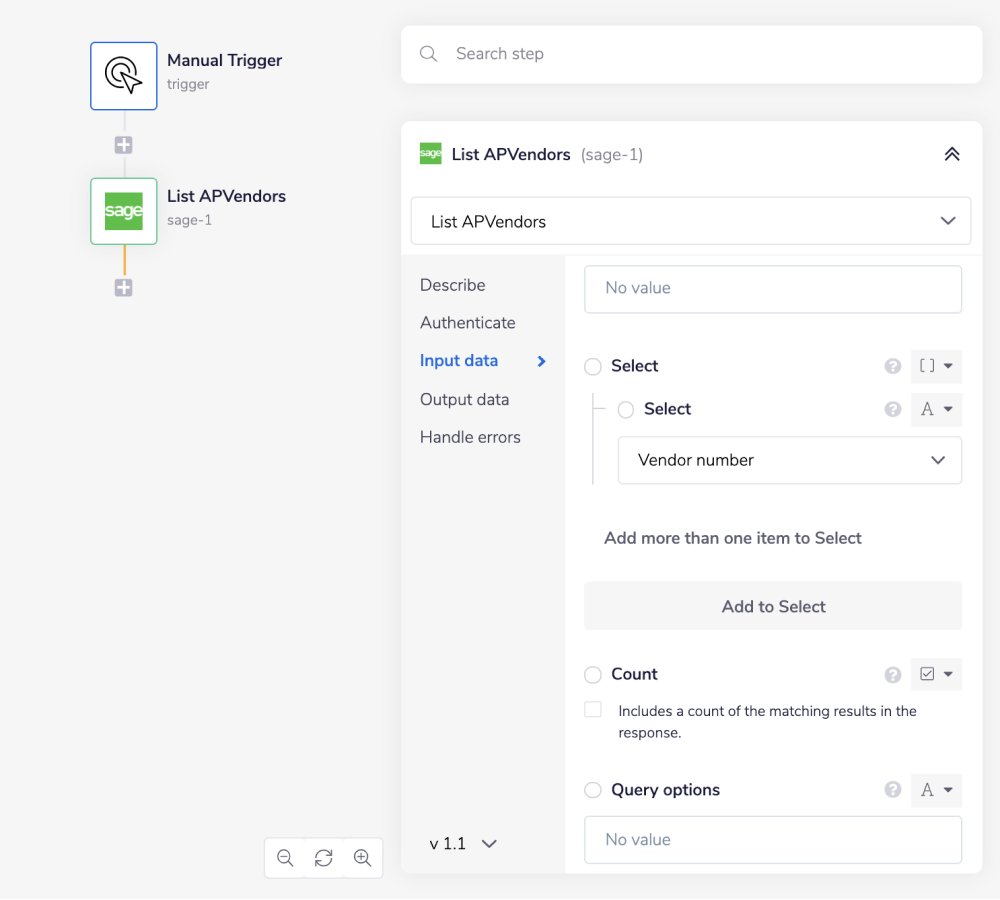The image size is (1000, 900).
Task: Zoom in the workflow canvas
Action: [x=362, y=858]
